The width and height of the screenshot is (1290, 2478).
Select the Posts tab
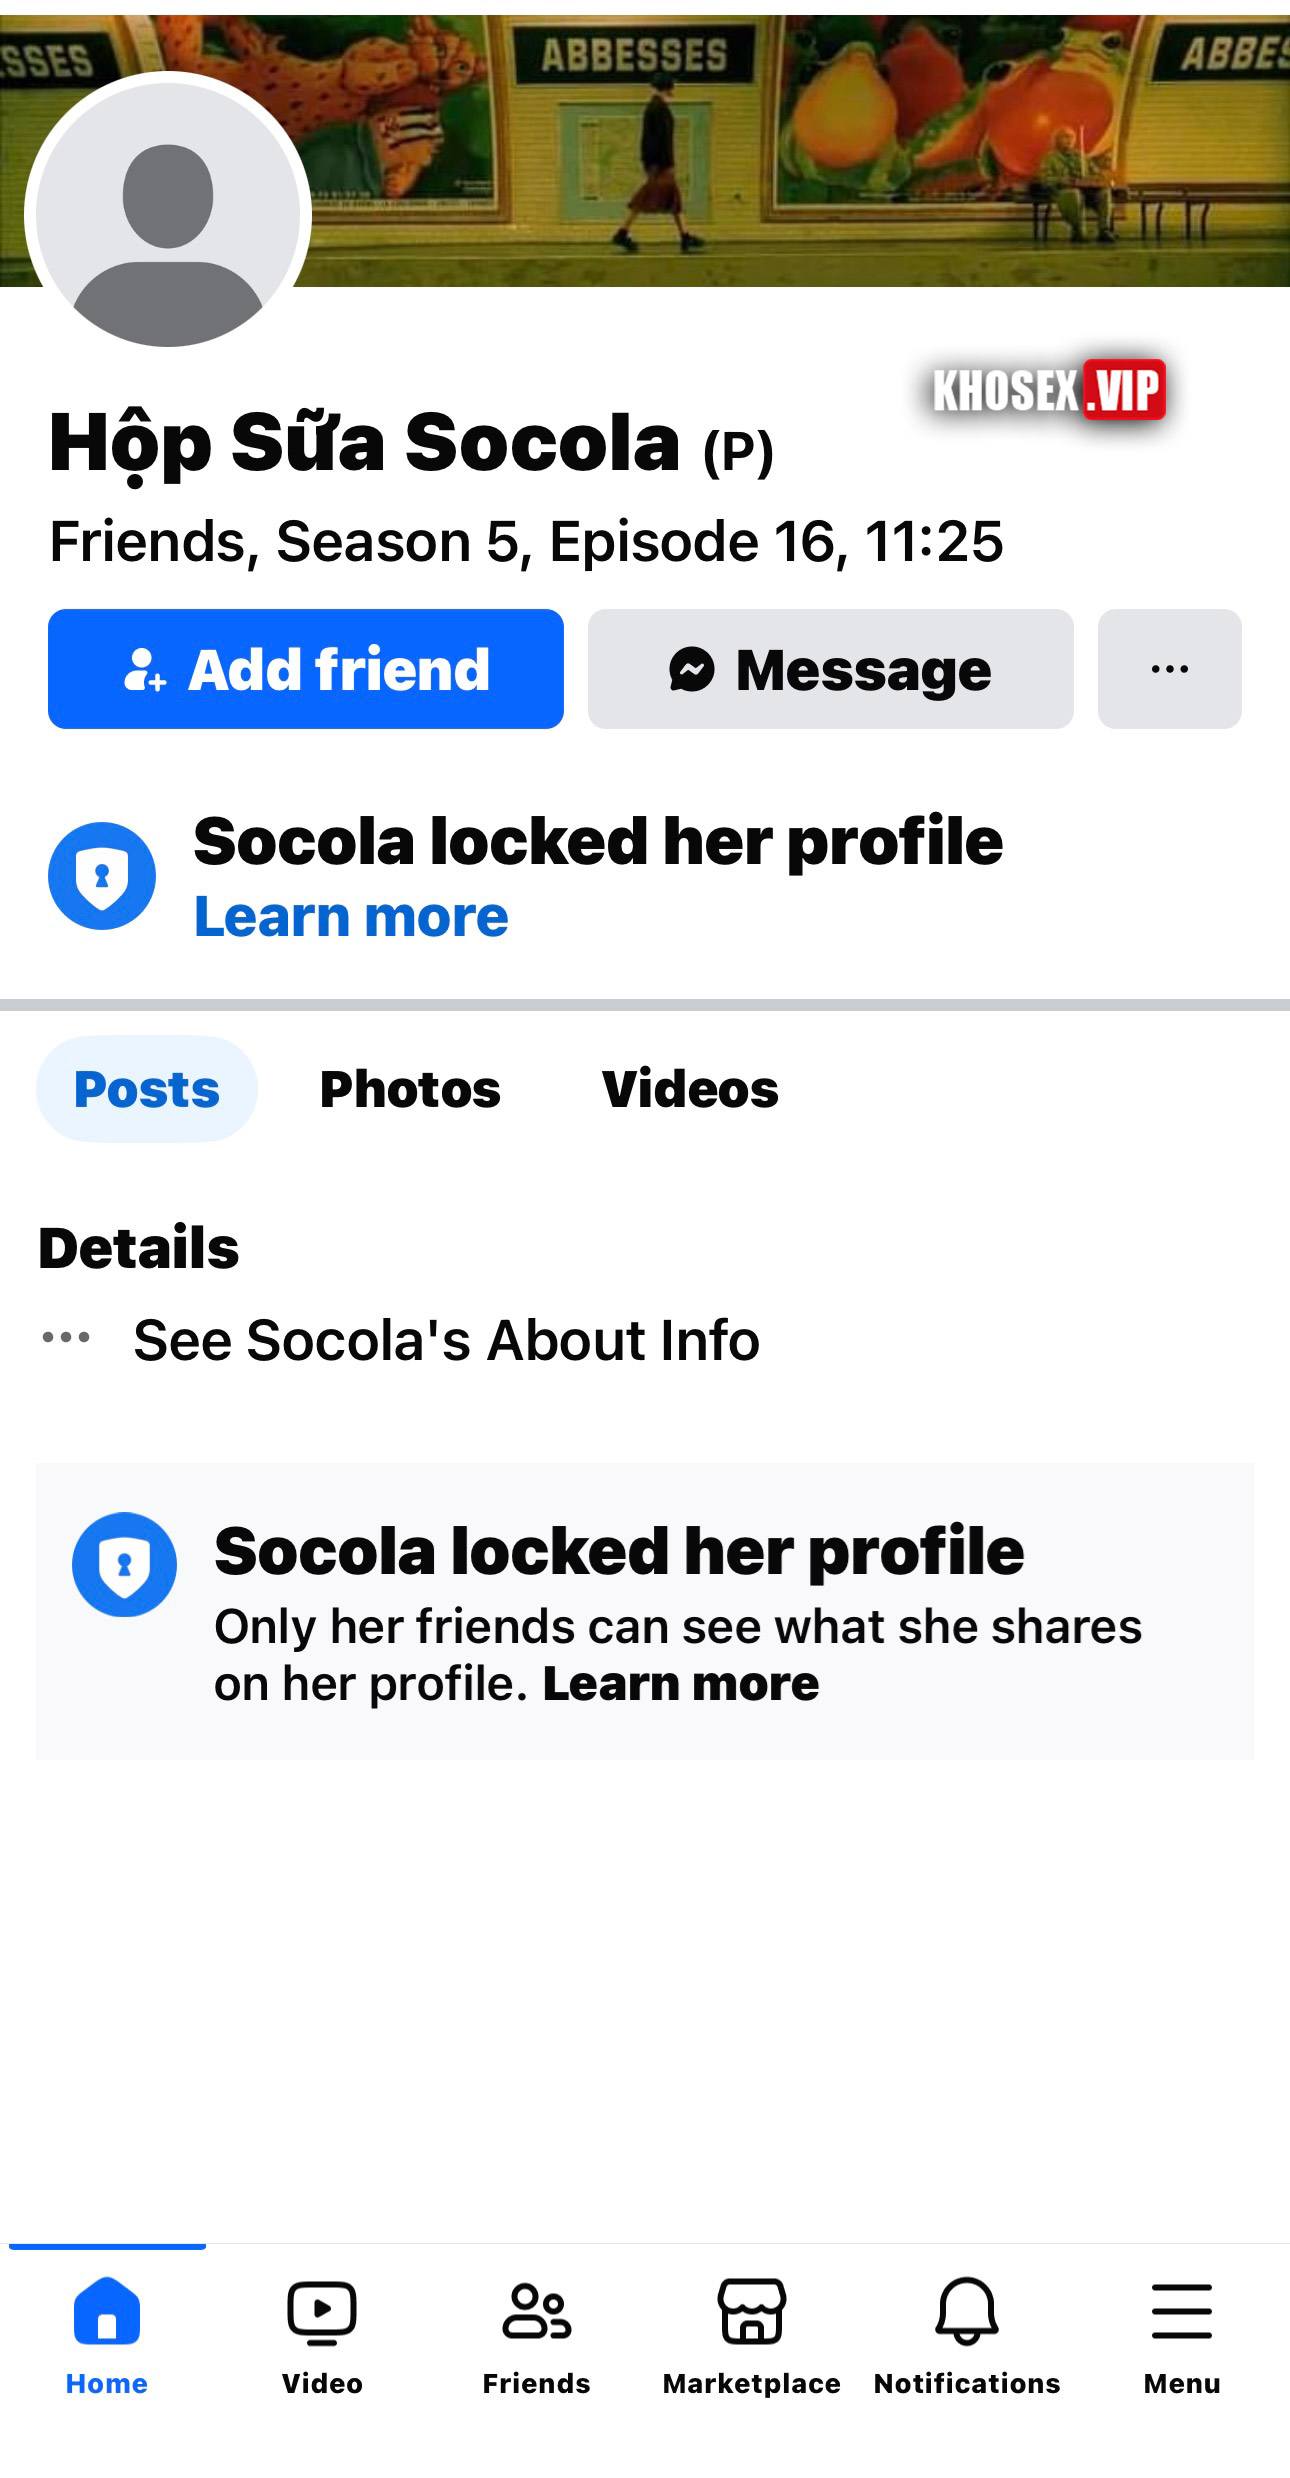(147, 1089)
